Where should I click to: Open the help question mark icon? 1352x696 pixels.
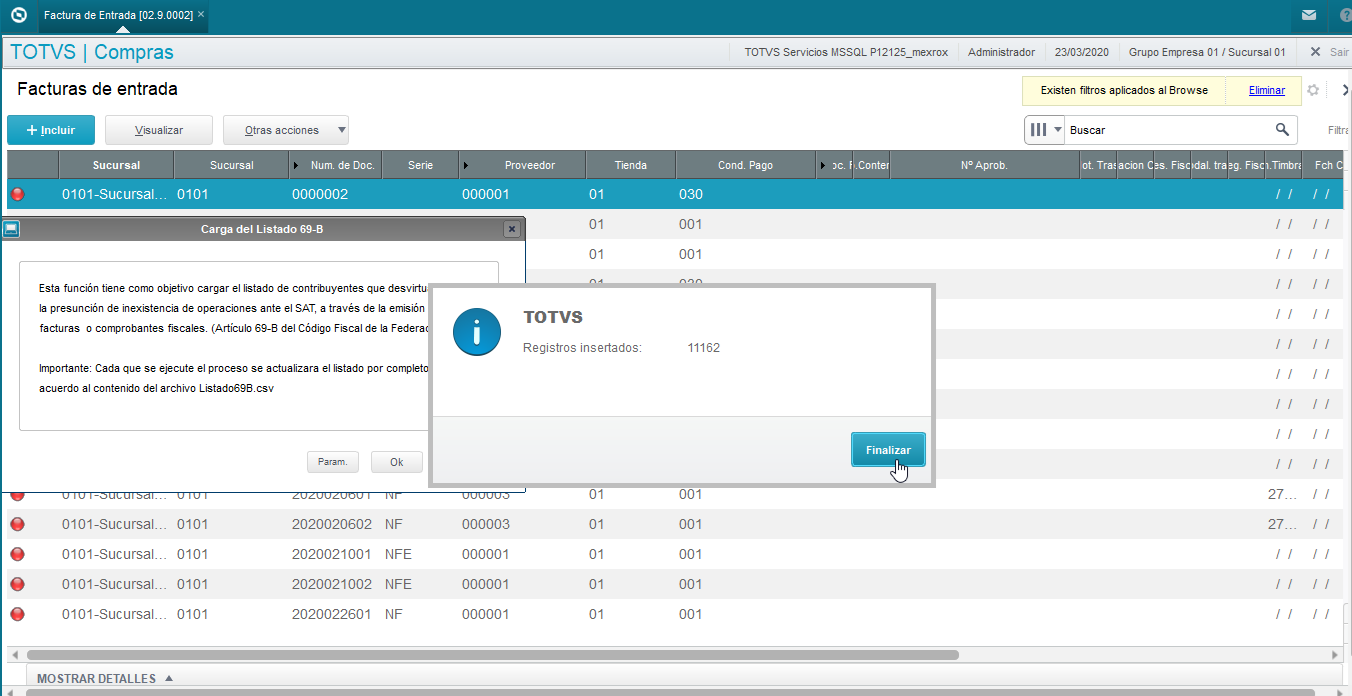(x=1345, y=15)
